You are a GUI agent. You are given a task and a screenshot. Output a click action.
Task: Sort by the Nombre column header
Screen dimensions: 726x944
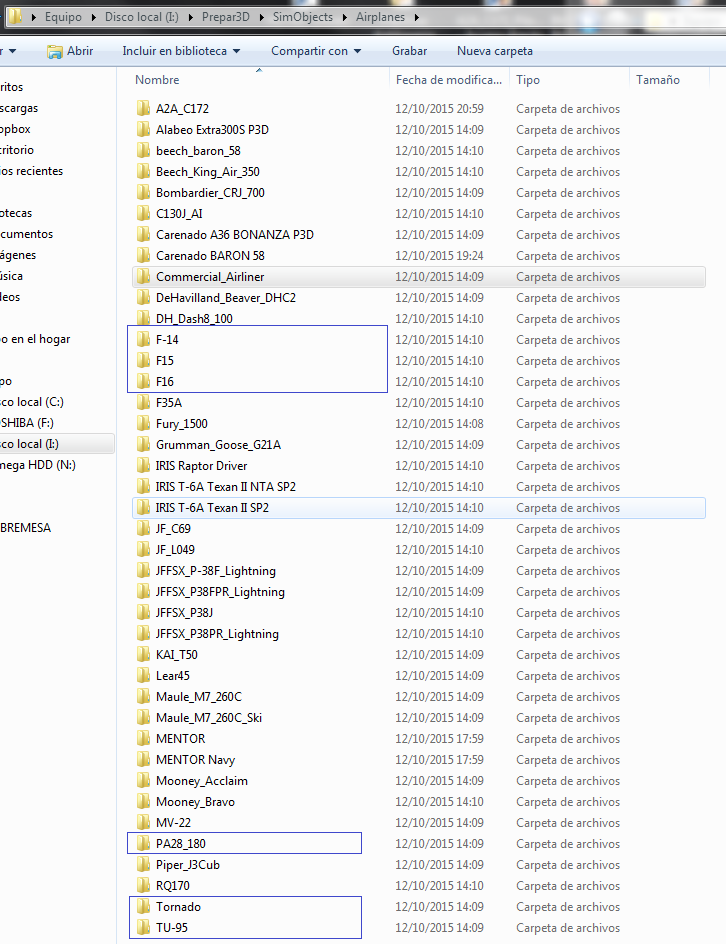point(158,80)
